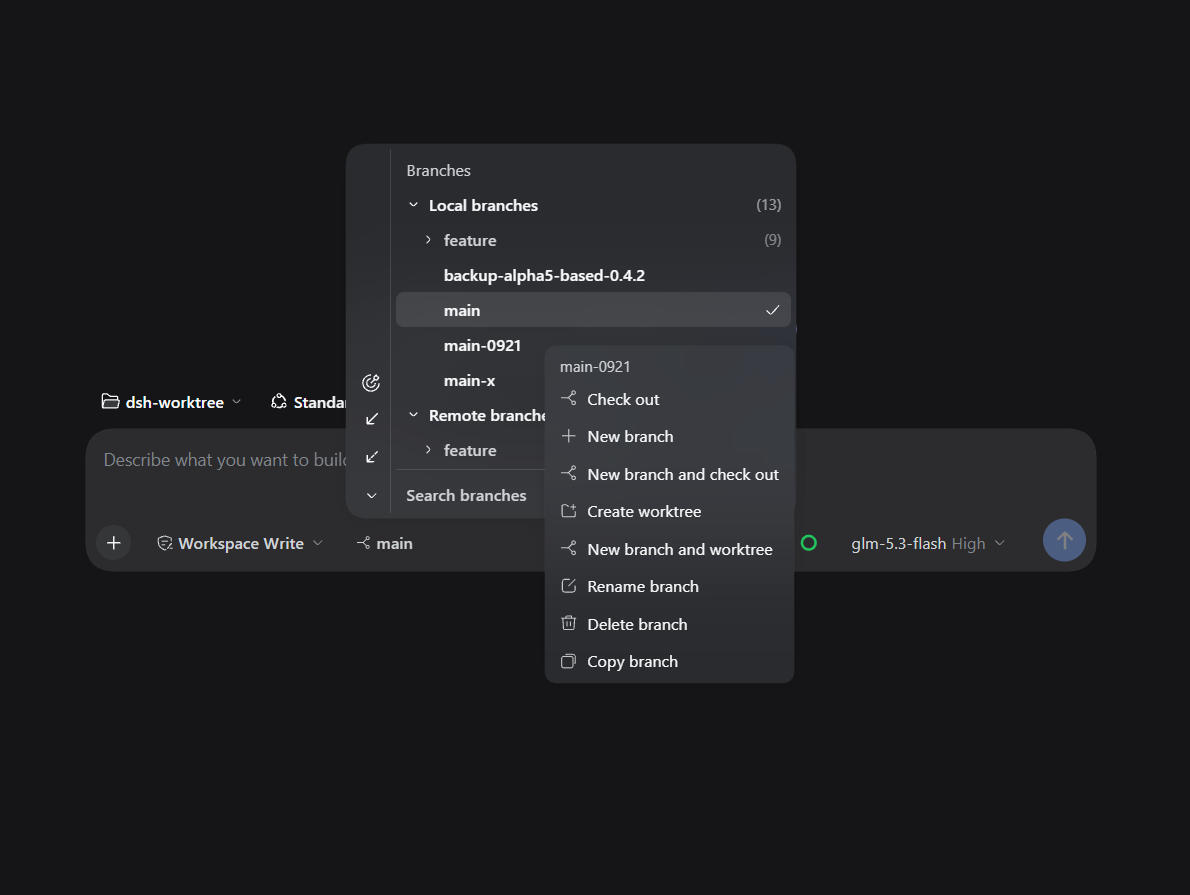Viewport: 1190px width, 895px height.
Task: Select the checked main branch row
Action: click(593, 310)
